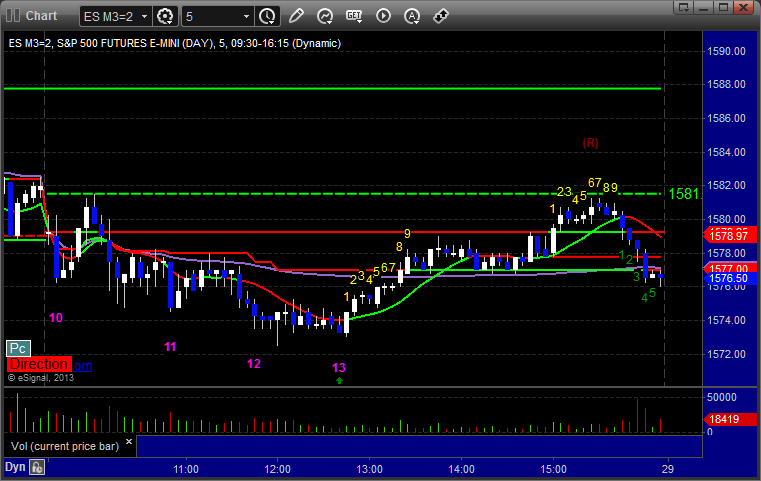Open the studies chart-line menu
761x481 pixels.
pos(325,16)
